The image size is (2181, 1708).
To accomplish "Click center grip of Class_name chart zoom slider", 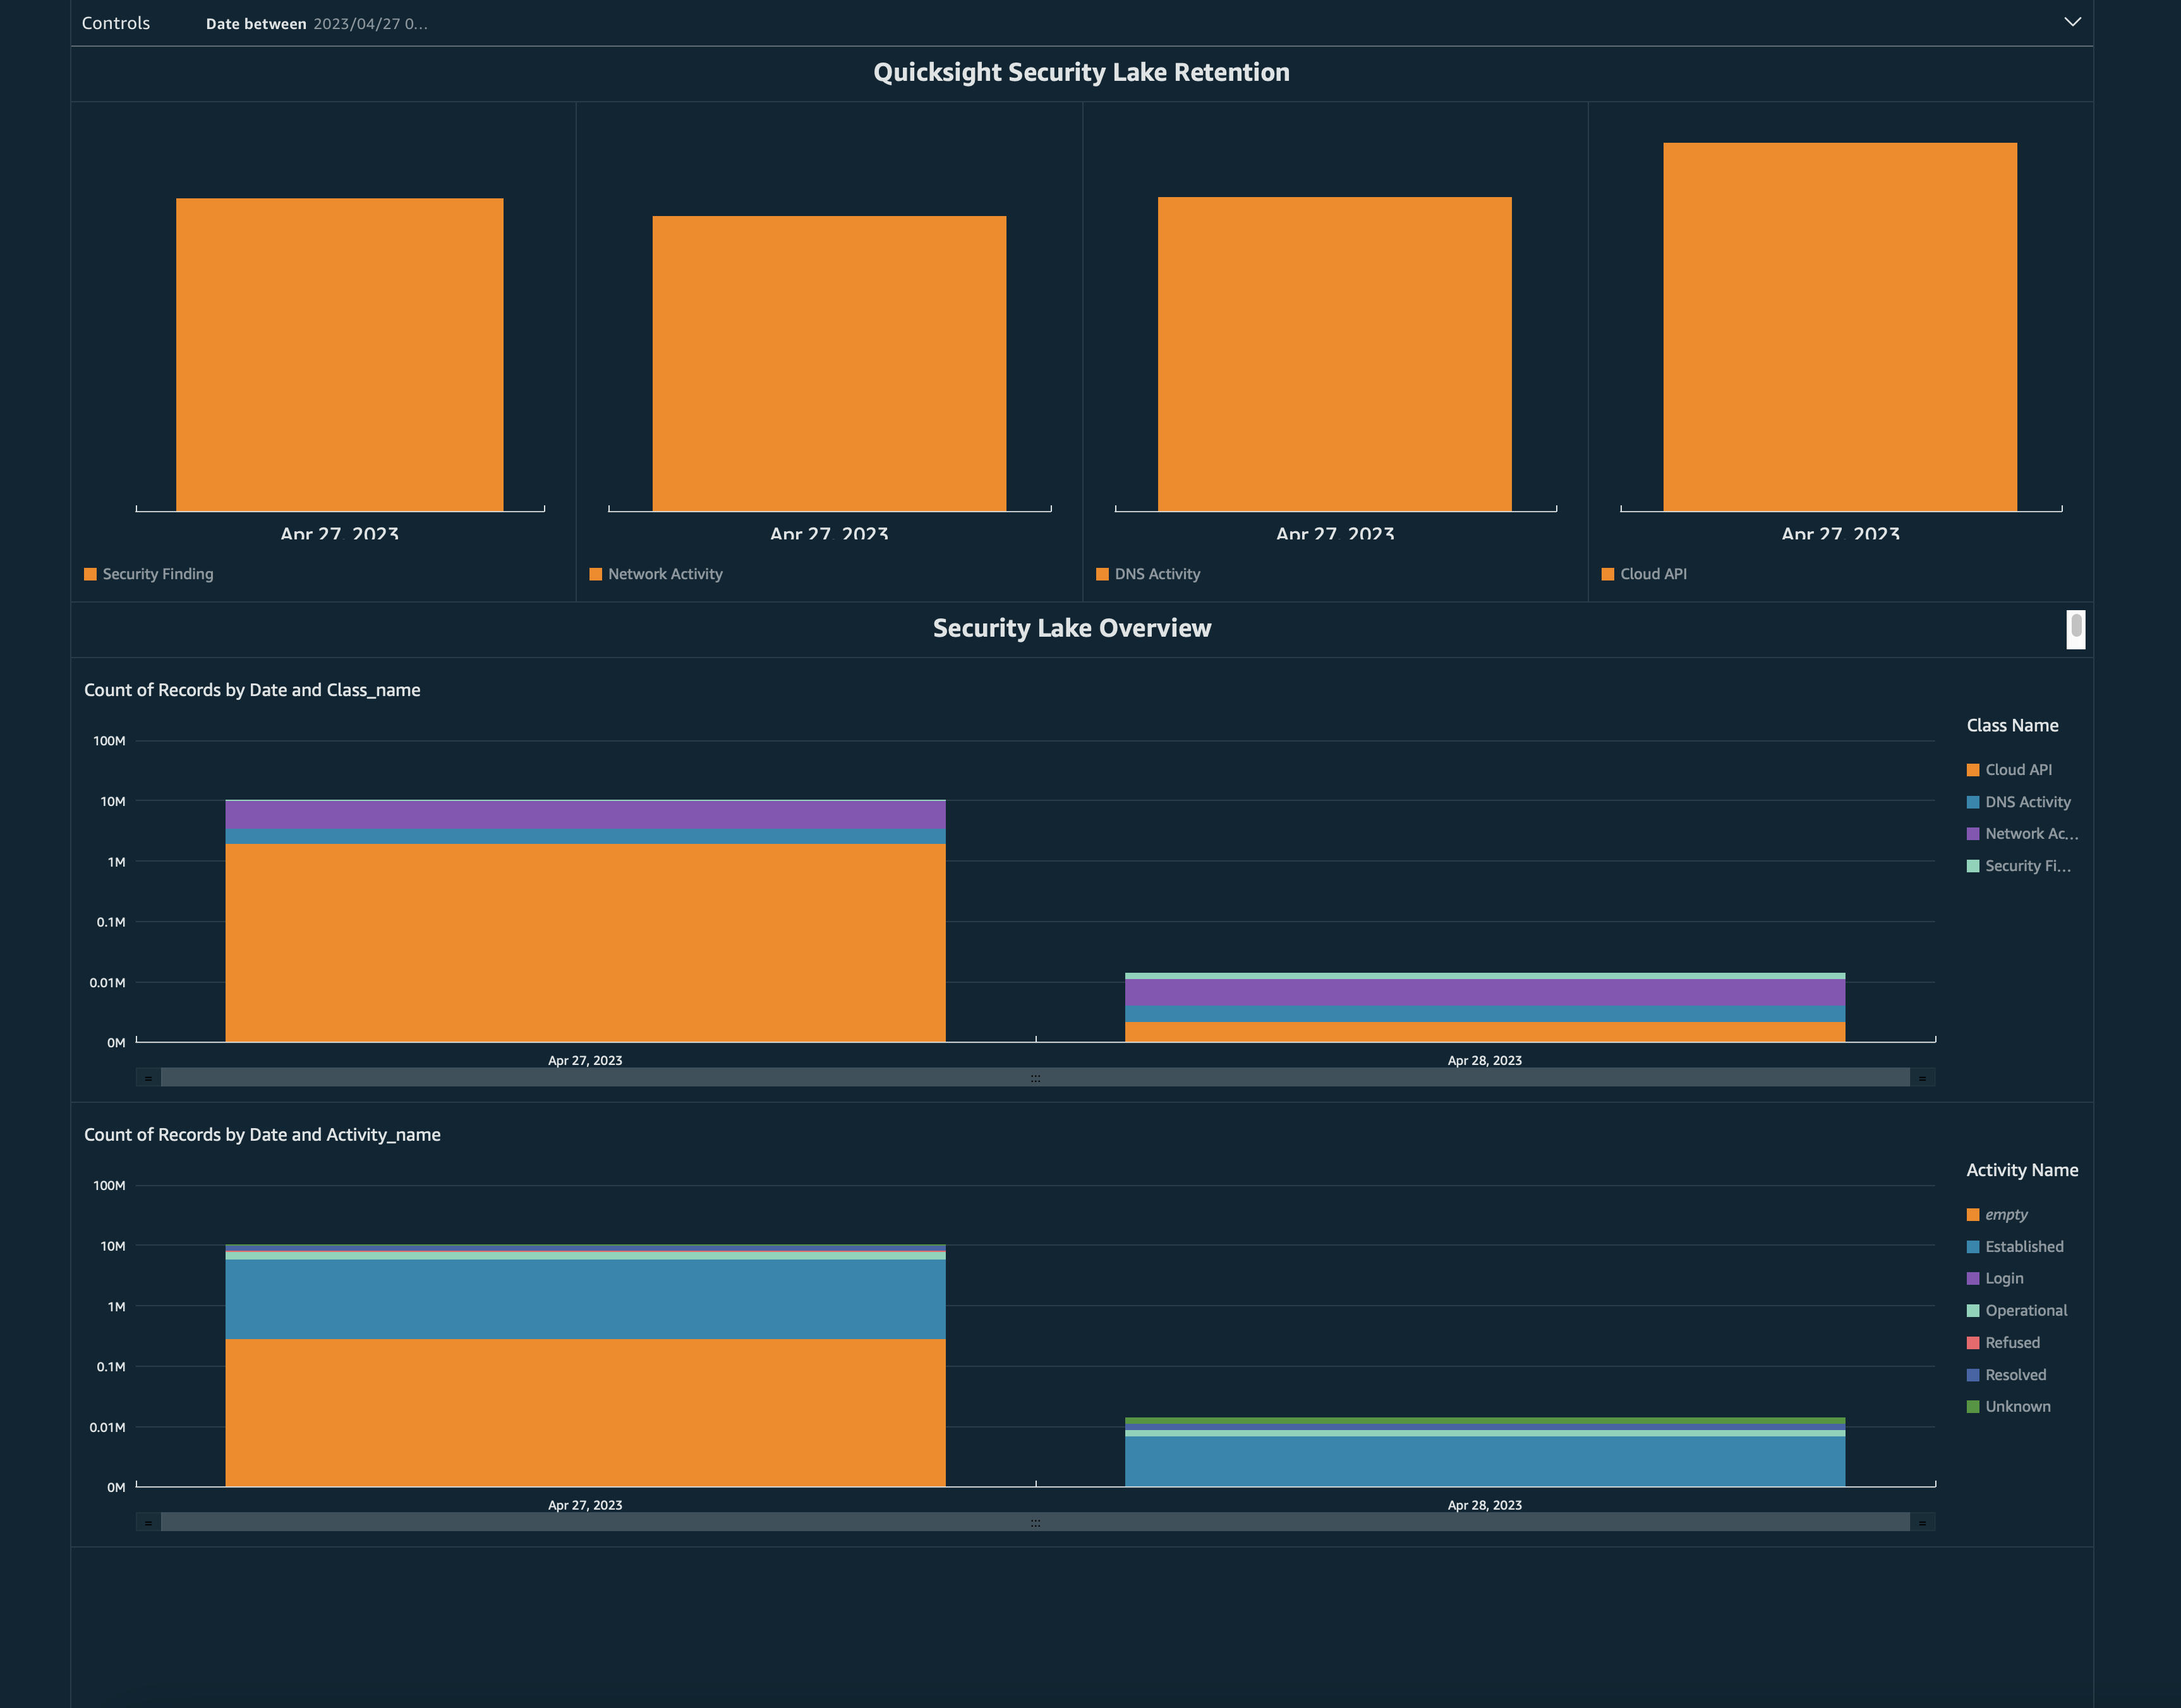I will click(1035, 1078).
